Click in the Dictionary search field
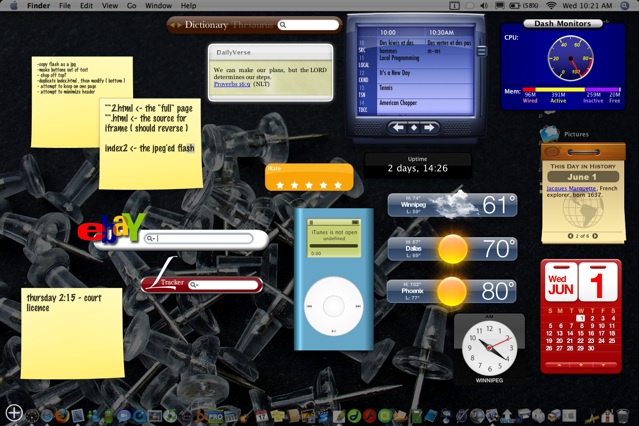Screen dimensions: 639x426 click(x=309, y=25)
